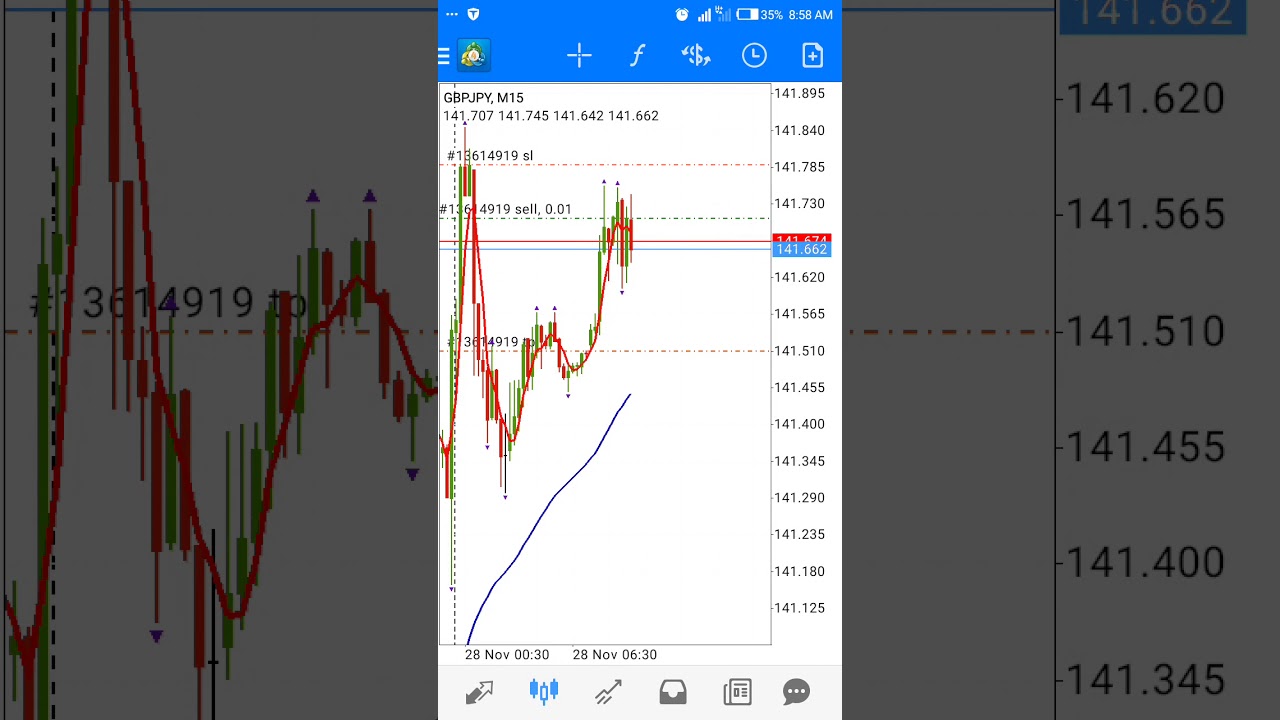The height and width of the screenshot is (720, 1280).
Task: Tap the MetaTrader app logo icon
Action: pyautogui.click(x=473, y=56)
